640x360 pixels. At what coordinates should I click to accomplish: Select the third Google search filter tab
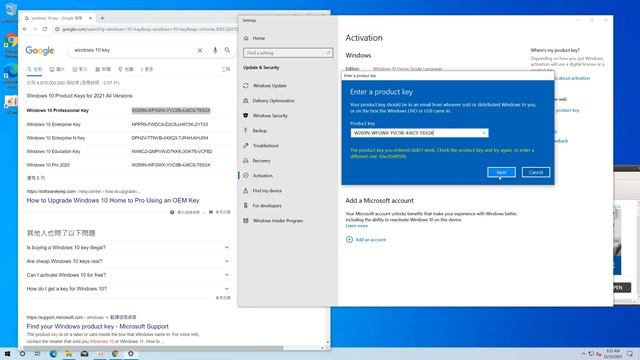pos(80,69)
